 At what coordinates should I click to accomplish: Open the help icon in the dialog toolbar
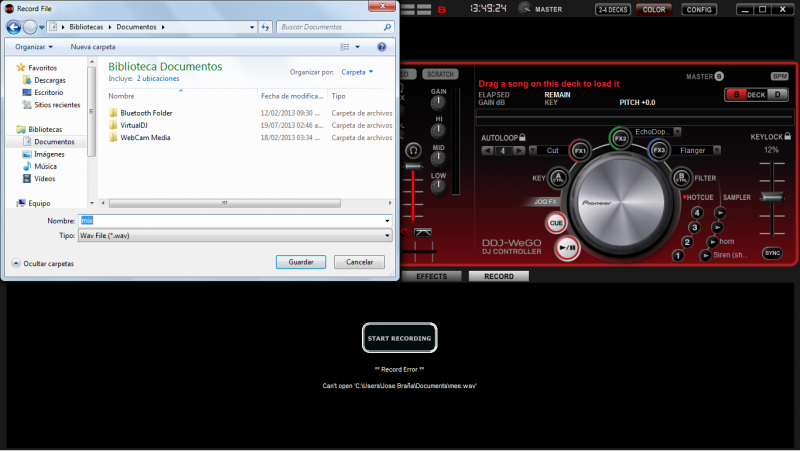coord(381,47)
